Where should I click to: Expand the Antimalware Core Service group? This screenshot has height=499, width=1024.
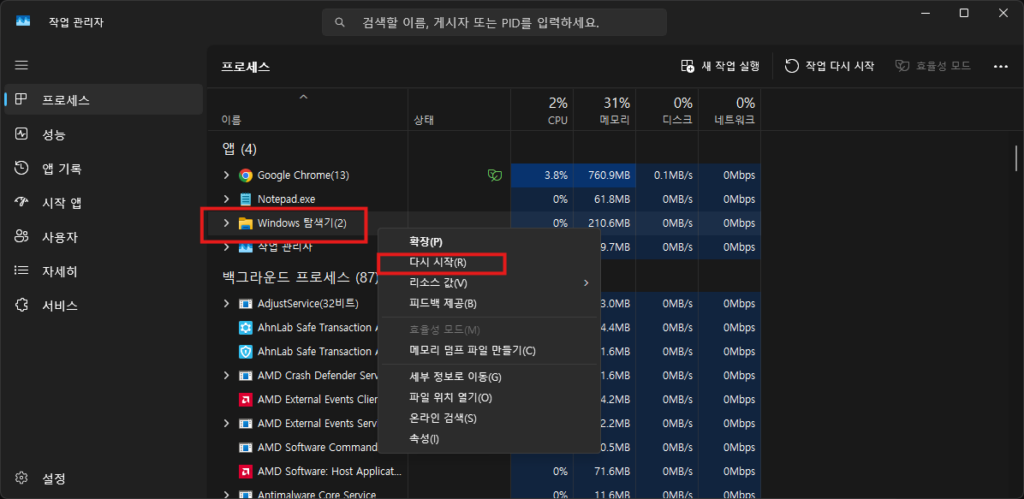click(x=226, y=494)
